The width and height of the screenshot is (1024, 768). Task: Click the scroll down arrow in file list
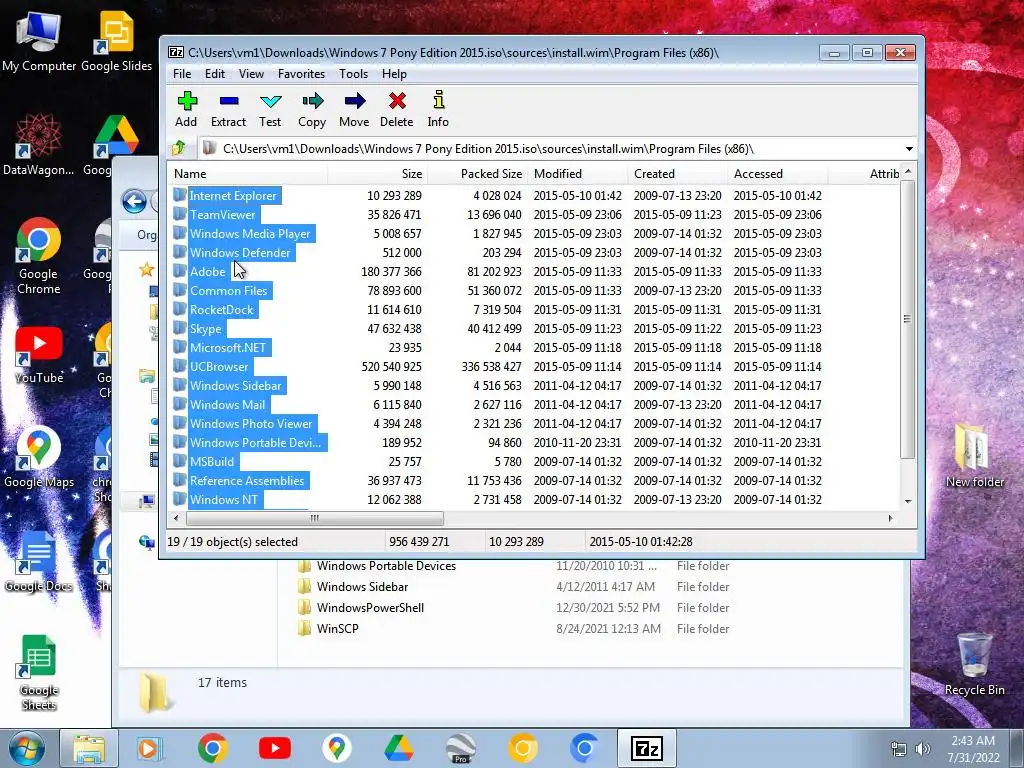pyautogui.click(x=907, y=501)
